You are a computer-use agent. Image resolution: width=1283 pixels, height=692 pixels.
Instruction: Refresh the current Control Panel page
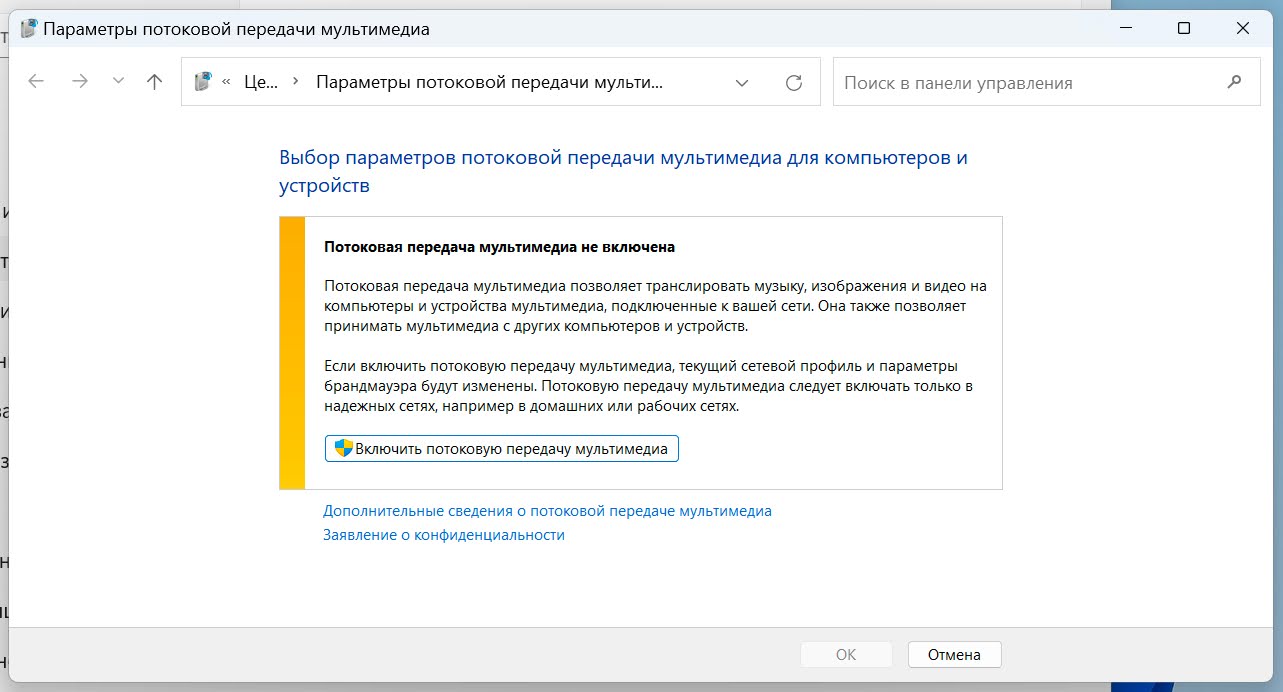[795, 82]
